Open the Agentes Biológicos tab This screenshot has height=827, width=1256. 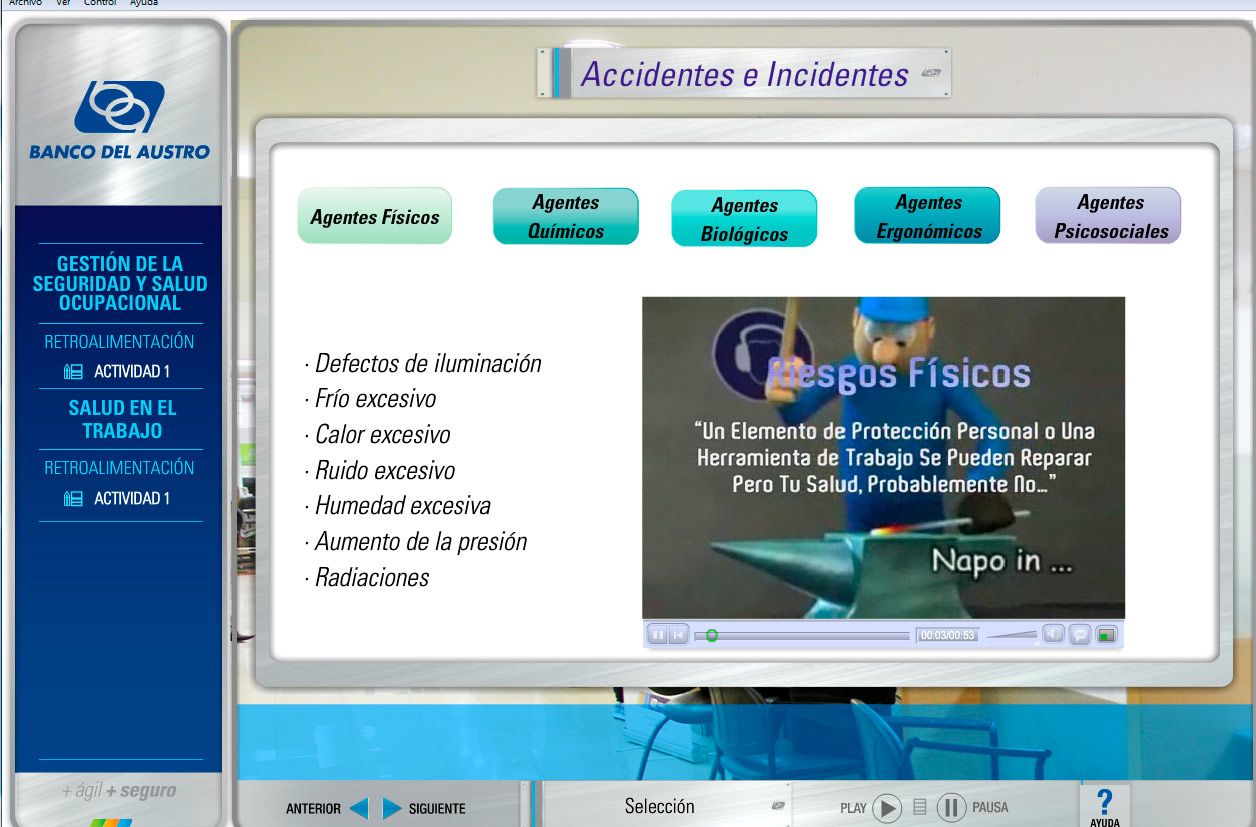[x=744, y=219]
